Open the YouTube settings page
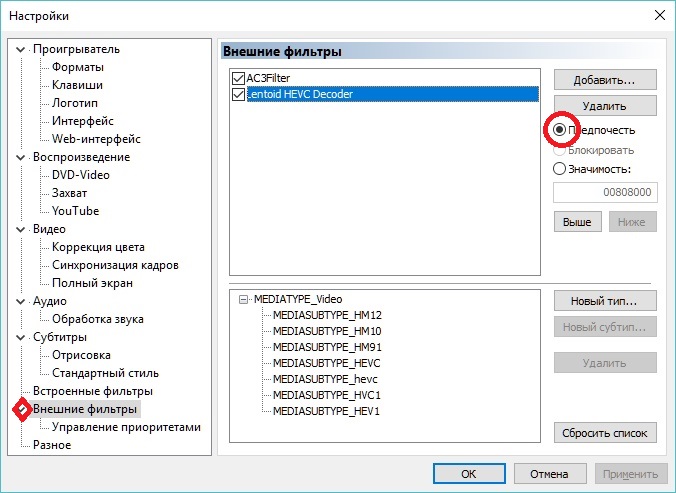Image resolution: width=676 pixels, height=493 pixels. click(75, 211)
